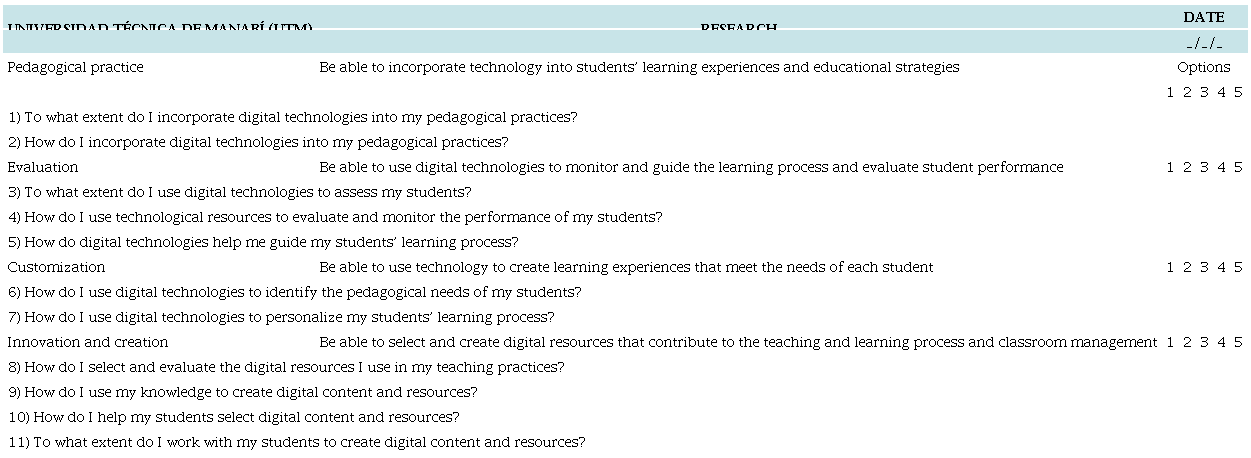This screenshot has height=458, width=1251.
Task: Click the Options column label
Action: click(1204, 68)
